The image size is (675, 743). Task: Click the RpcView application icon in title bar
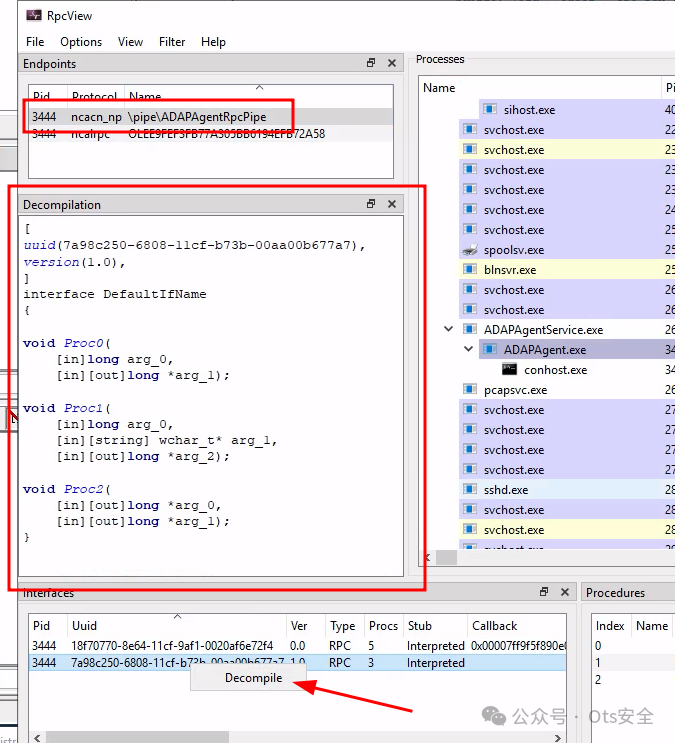(34, 15)
